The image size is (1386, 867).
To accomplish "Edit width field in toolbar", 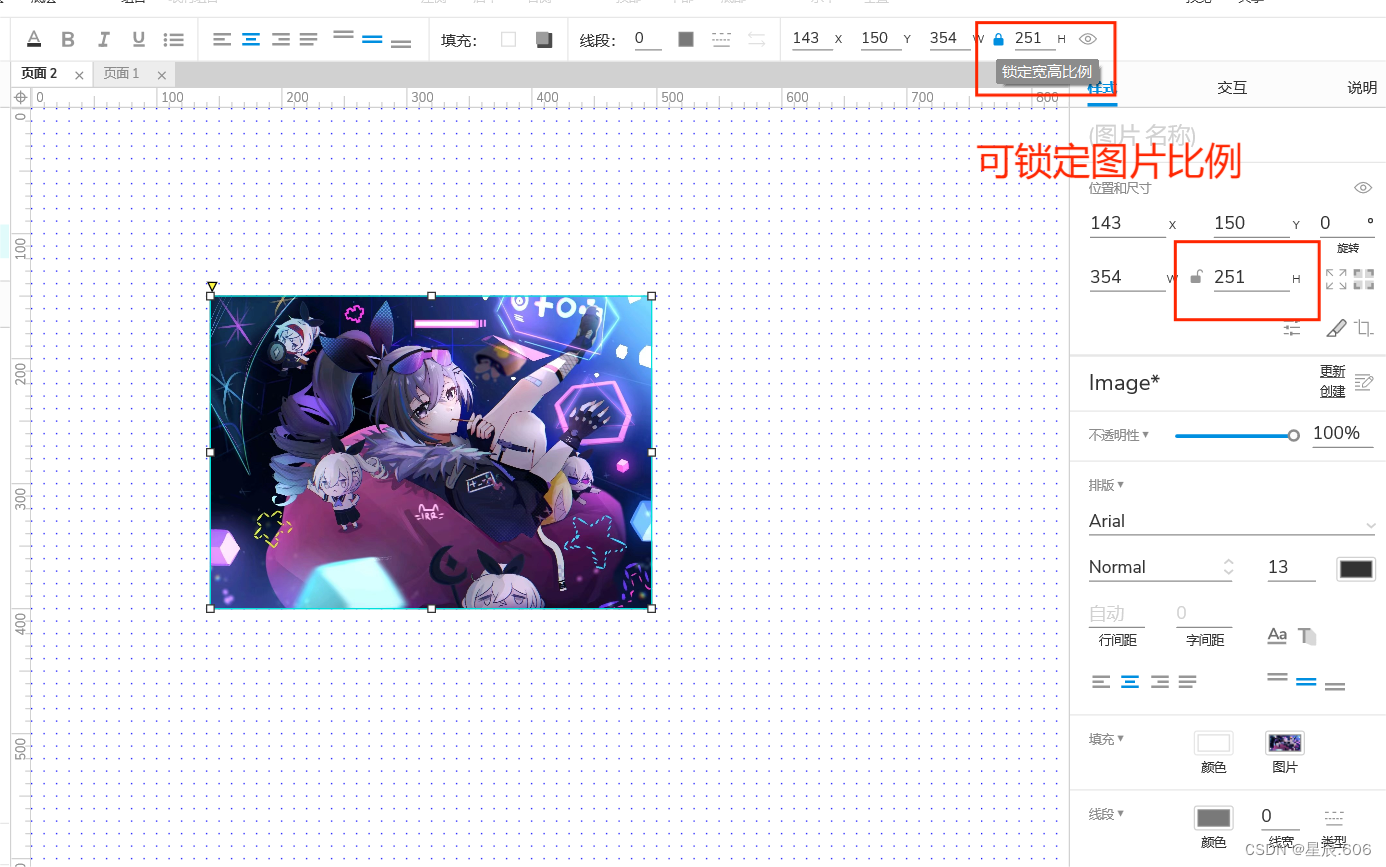I will pyautogui.click(x=948, y=39).
